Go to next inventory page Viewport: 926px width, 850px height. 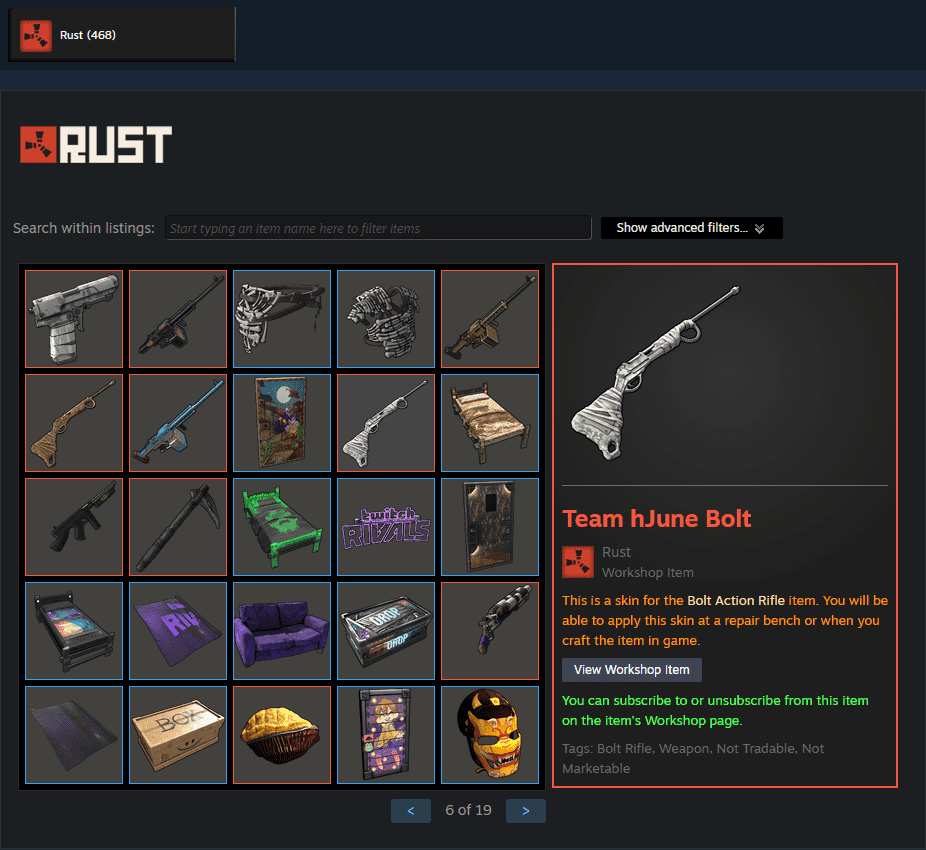(526, 811)
